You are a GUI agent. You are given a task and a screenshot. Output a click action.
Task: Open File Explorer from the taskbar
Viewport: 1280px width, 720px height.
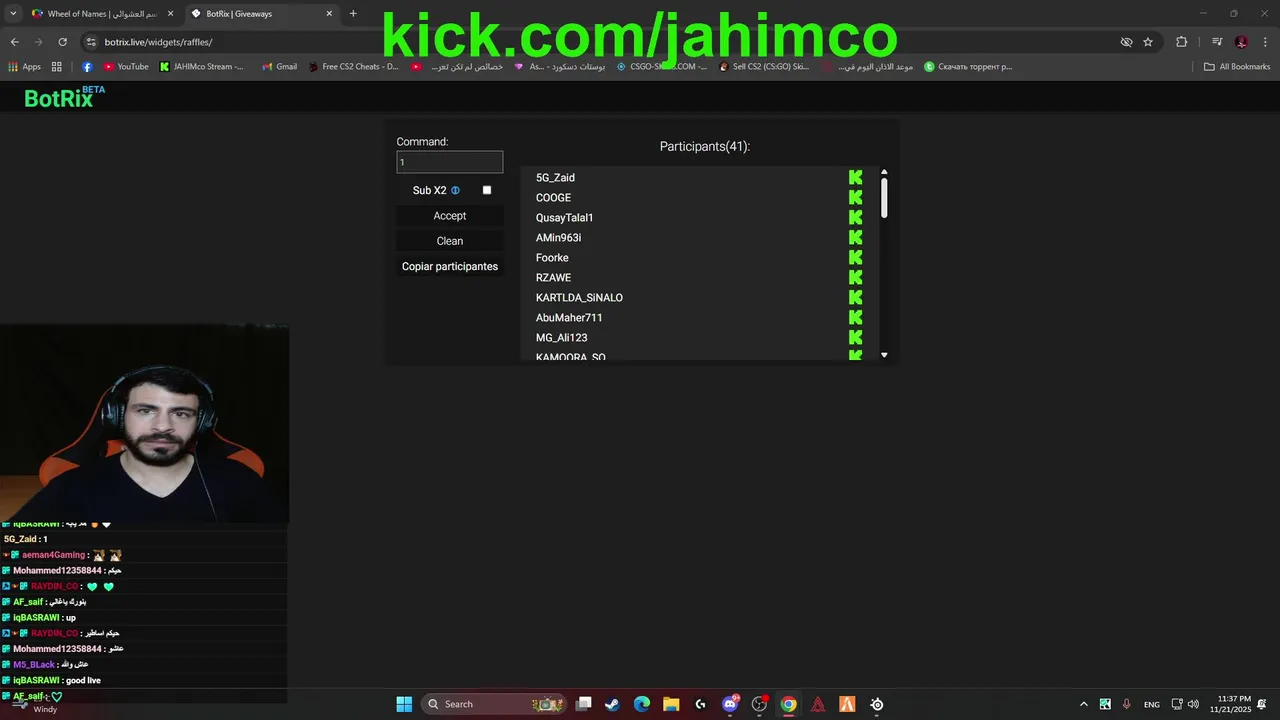coord(671,704)
